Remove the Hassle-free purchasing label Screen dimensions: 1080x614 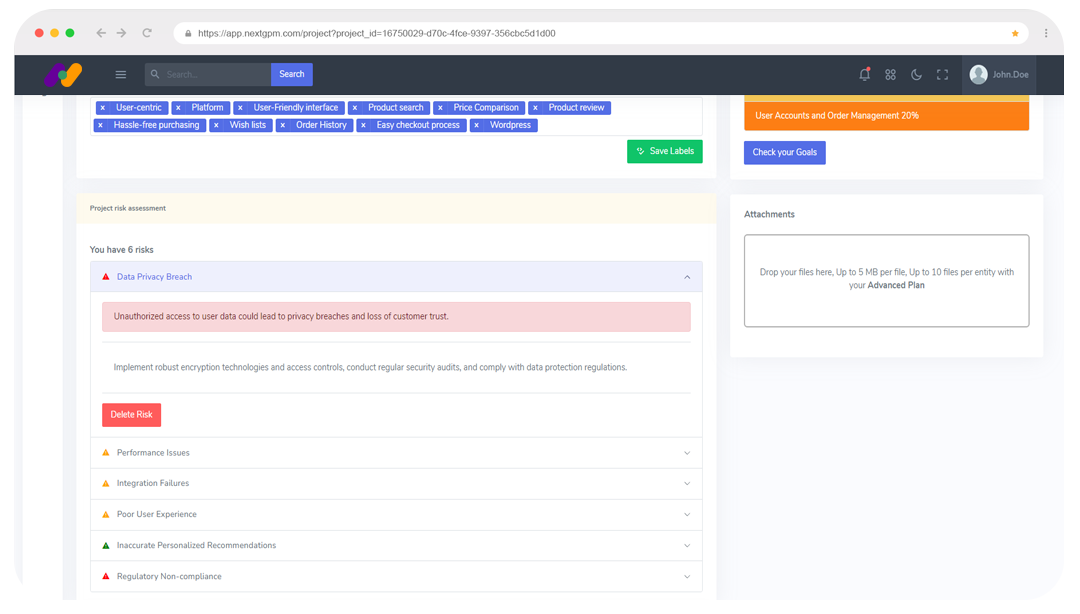pos(101,125)
